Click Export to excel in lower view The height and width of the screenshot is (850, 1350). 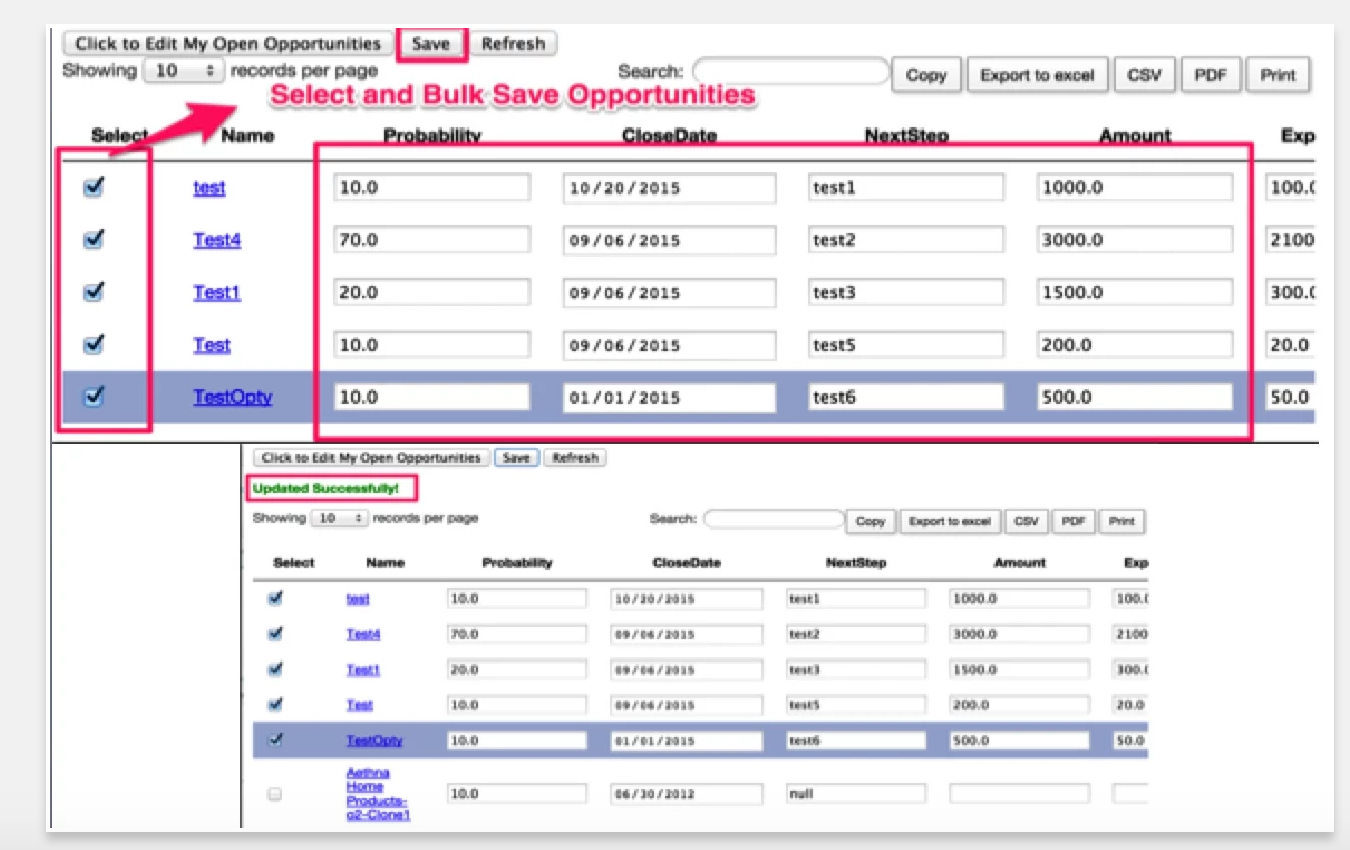click(948, 521)
